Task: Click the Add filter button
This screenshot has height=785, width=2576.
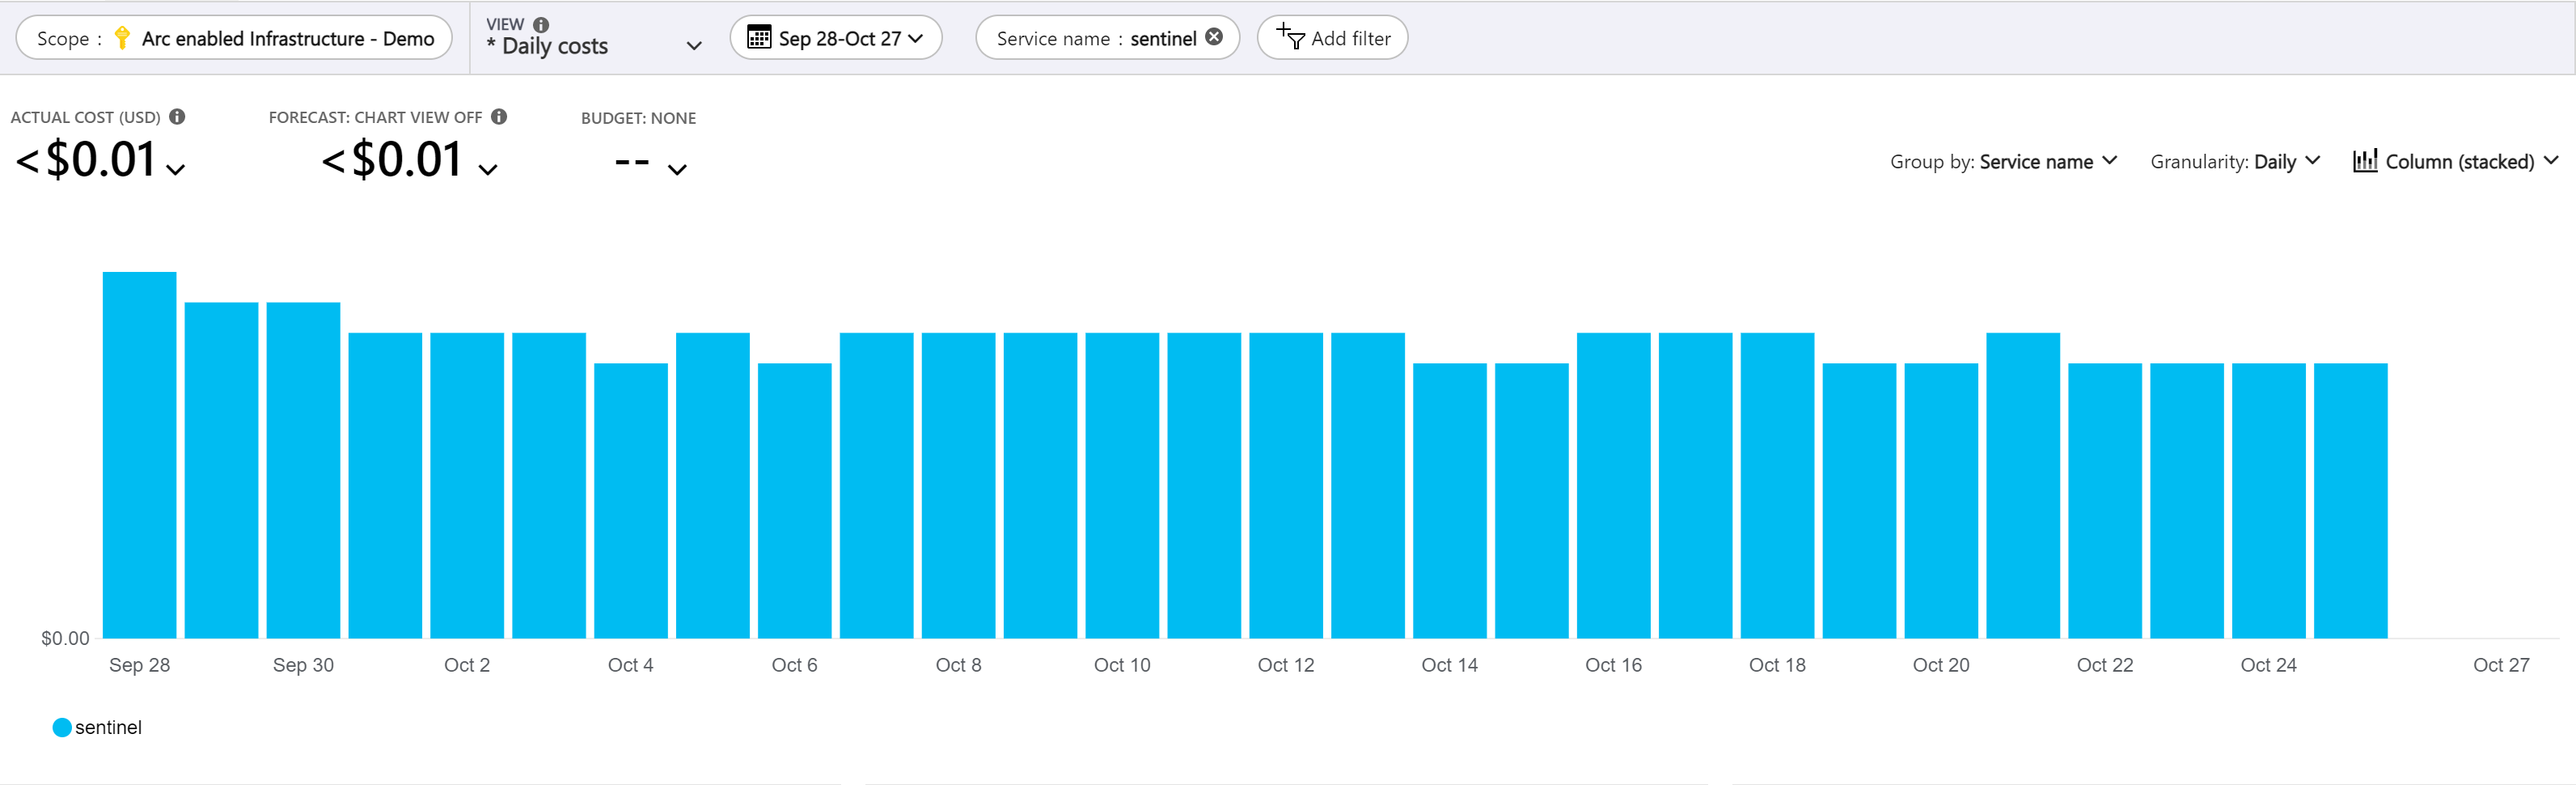Action: point(1332,38)
